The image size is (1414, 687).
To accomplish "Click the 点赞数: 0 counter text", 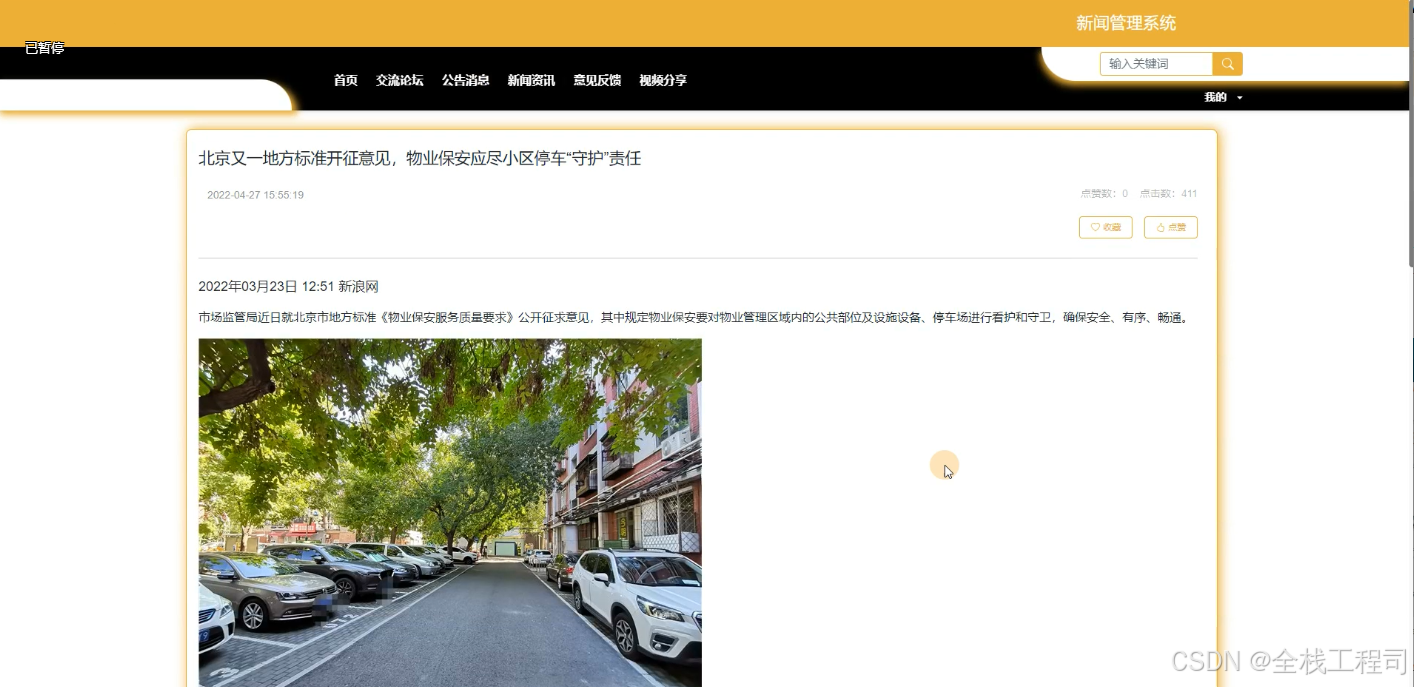I will tap(1104, 194).
